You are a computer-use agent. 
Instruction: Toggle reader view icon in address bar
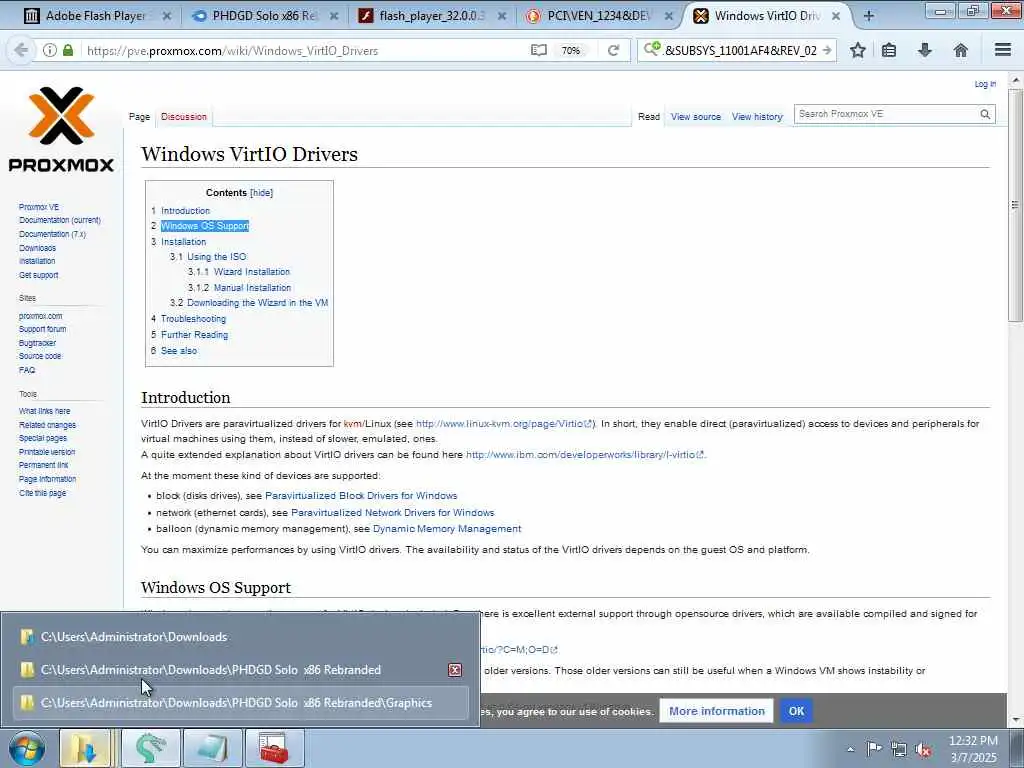tap(538, 50)
